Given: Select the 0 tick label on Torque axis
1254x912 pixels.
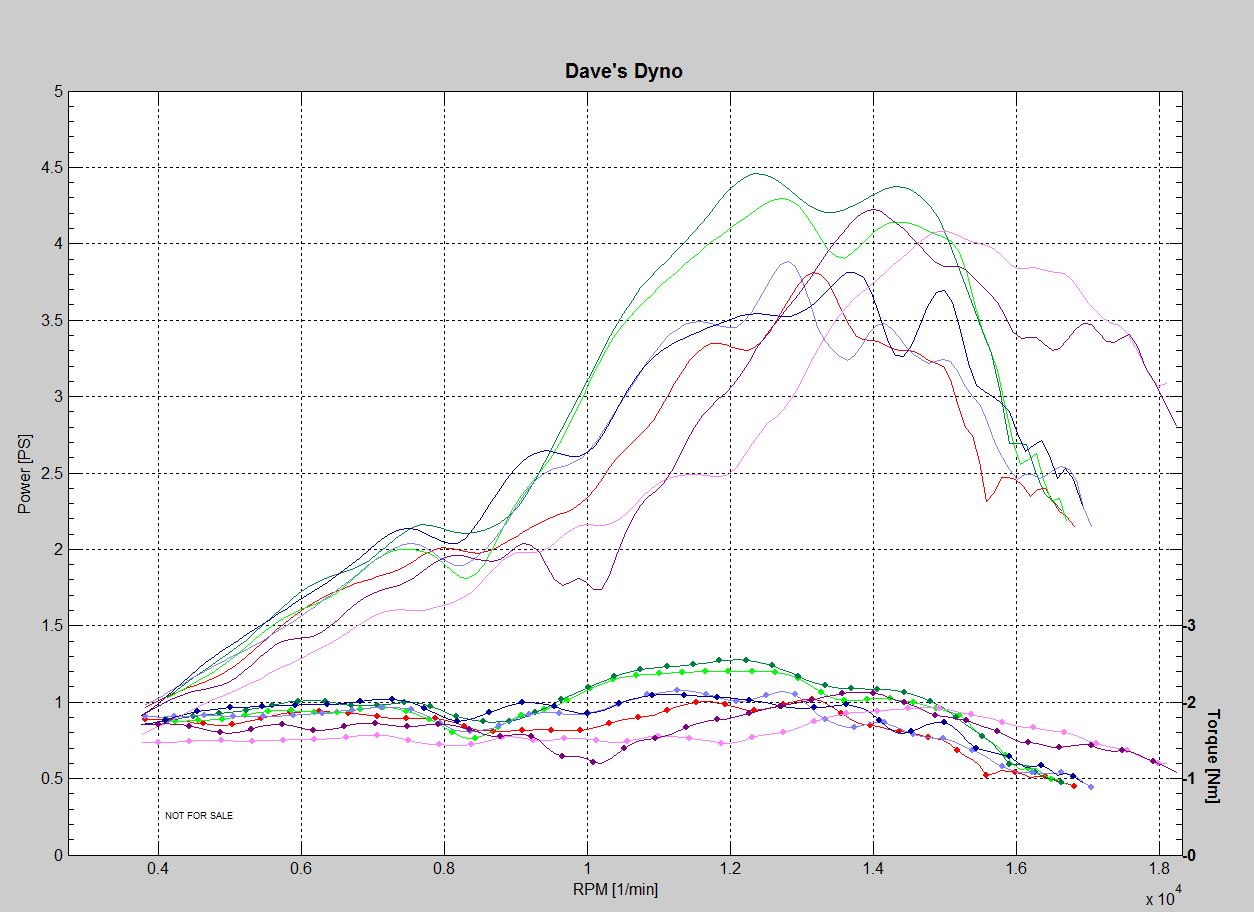Looking at the screenshot, I should click(1190, 855).
